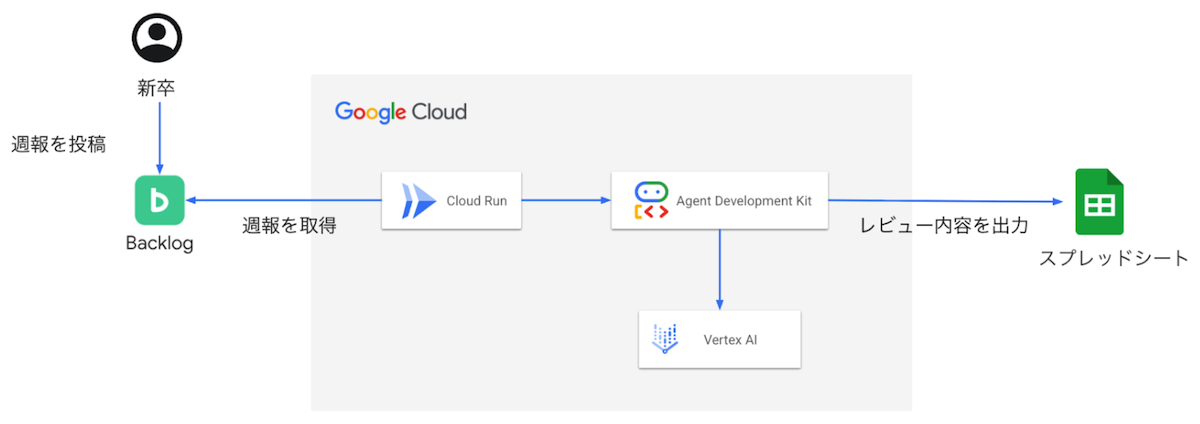Screen dimensions: 1200x424
Task: Click the arrow between Cloud Run and Agent Development Kit
Action: (x=566, y=201)
